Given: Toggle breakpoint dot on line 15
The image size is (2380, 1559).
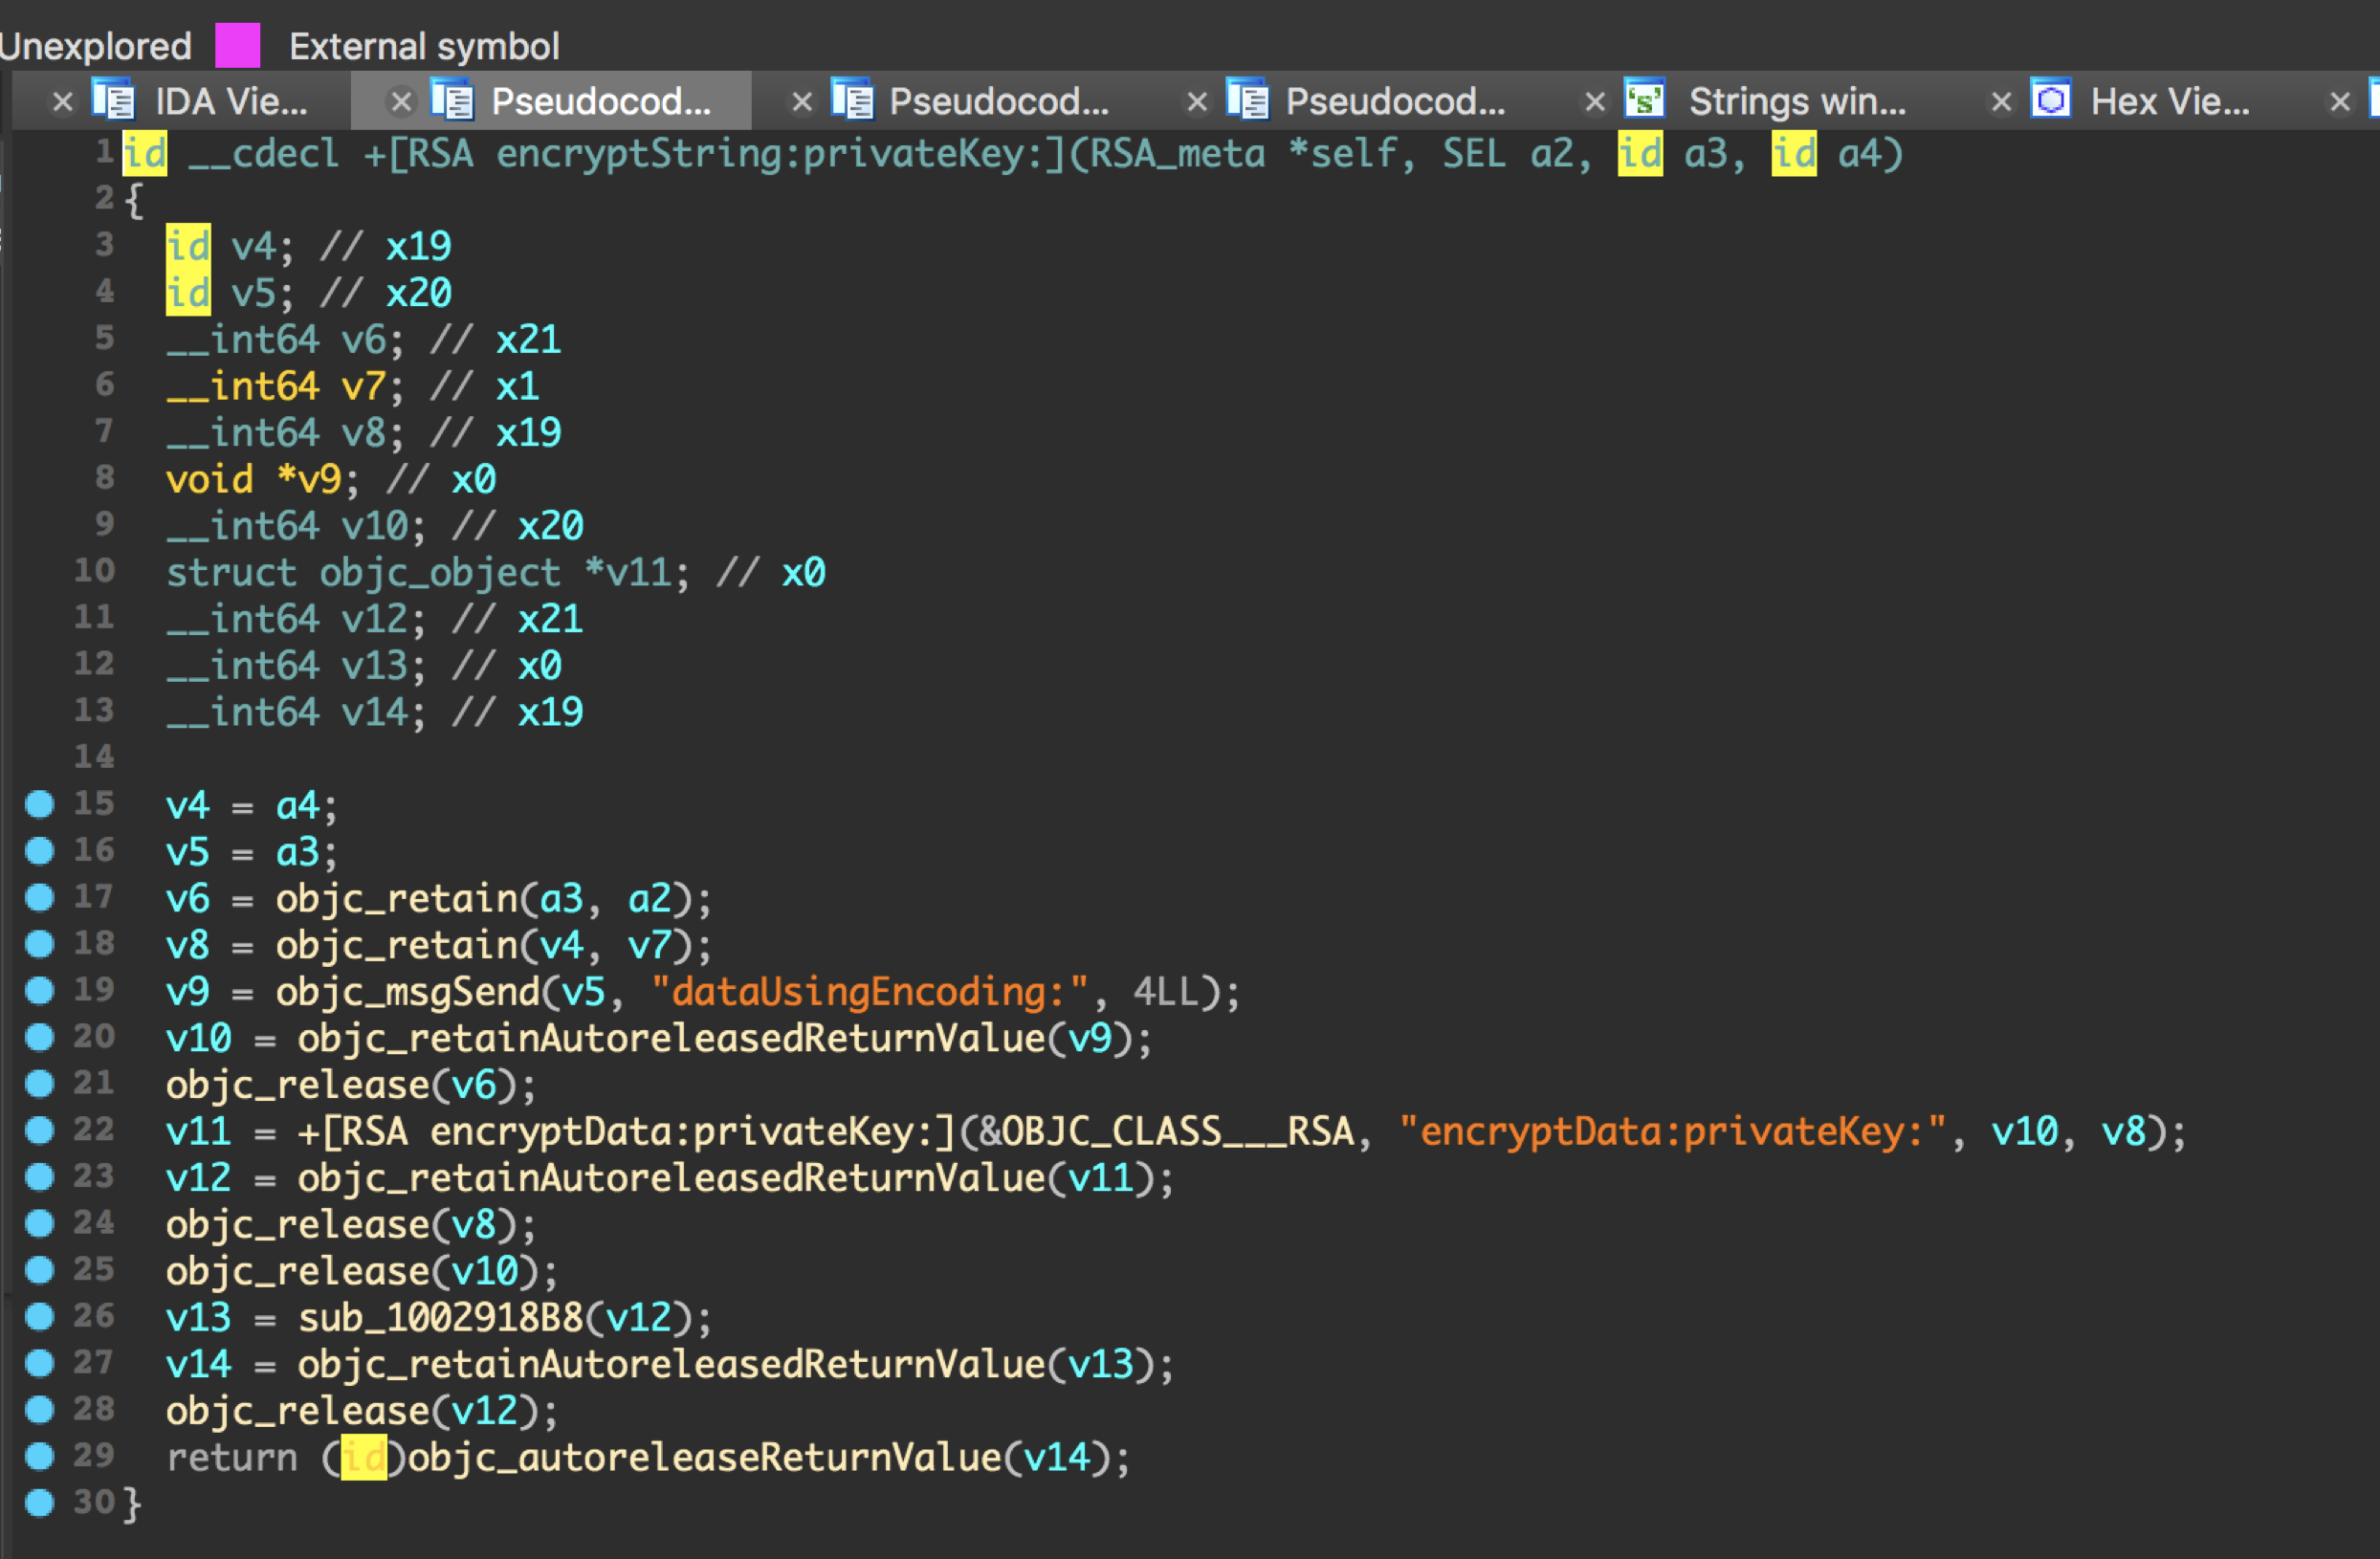Looking at the screenshot, I should coord(39,804).
